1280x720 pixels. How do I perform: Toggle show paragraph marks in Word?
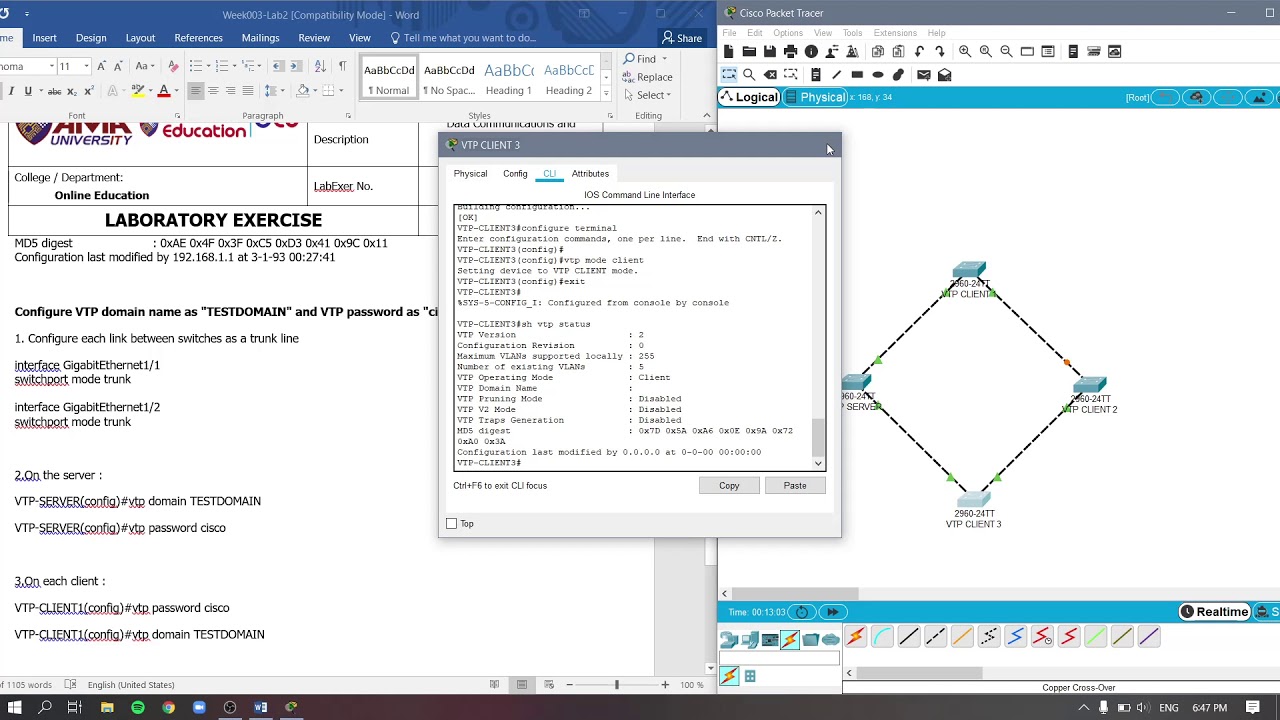click(342, 66)
